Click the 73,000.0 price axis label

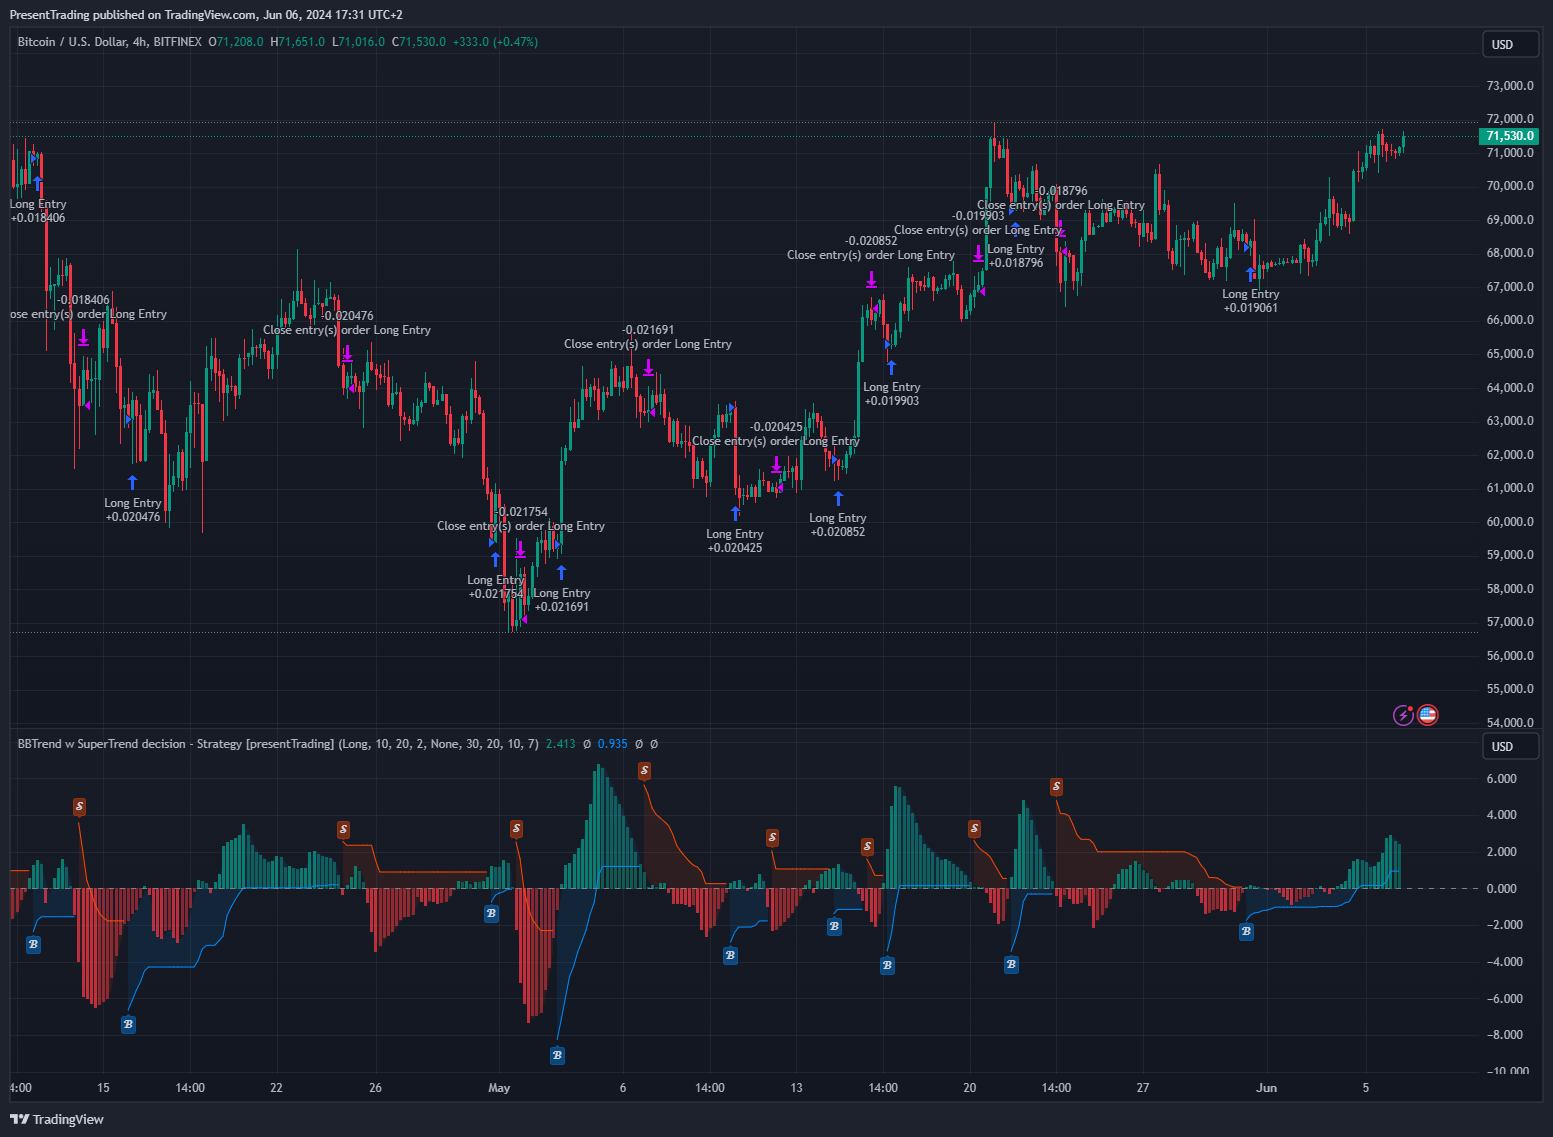1510,86
